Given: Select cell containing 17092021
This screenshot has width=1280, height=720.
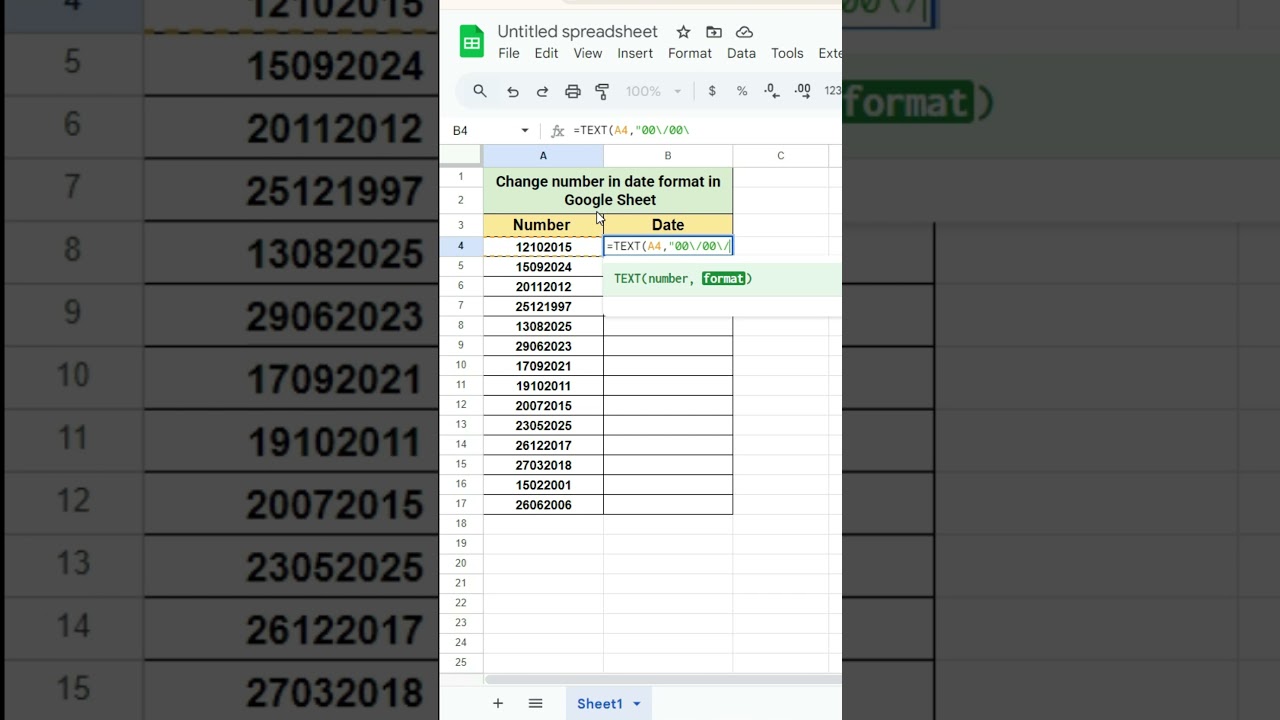Looking at the screenshot, I should 543,366.
